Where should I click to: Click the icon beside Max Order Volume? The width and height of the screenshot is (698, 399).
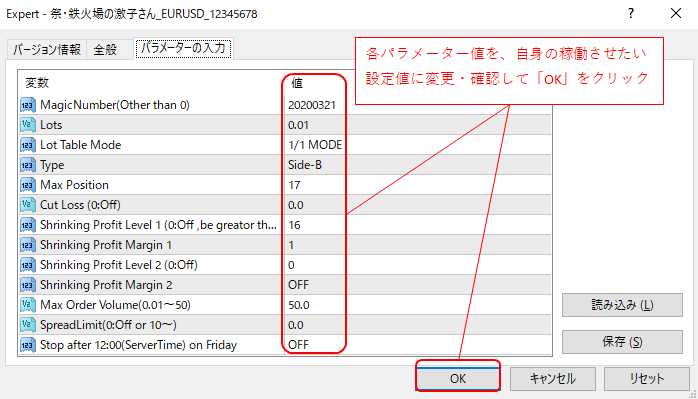[28, 305]
